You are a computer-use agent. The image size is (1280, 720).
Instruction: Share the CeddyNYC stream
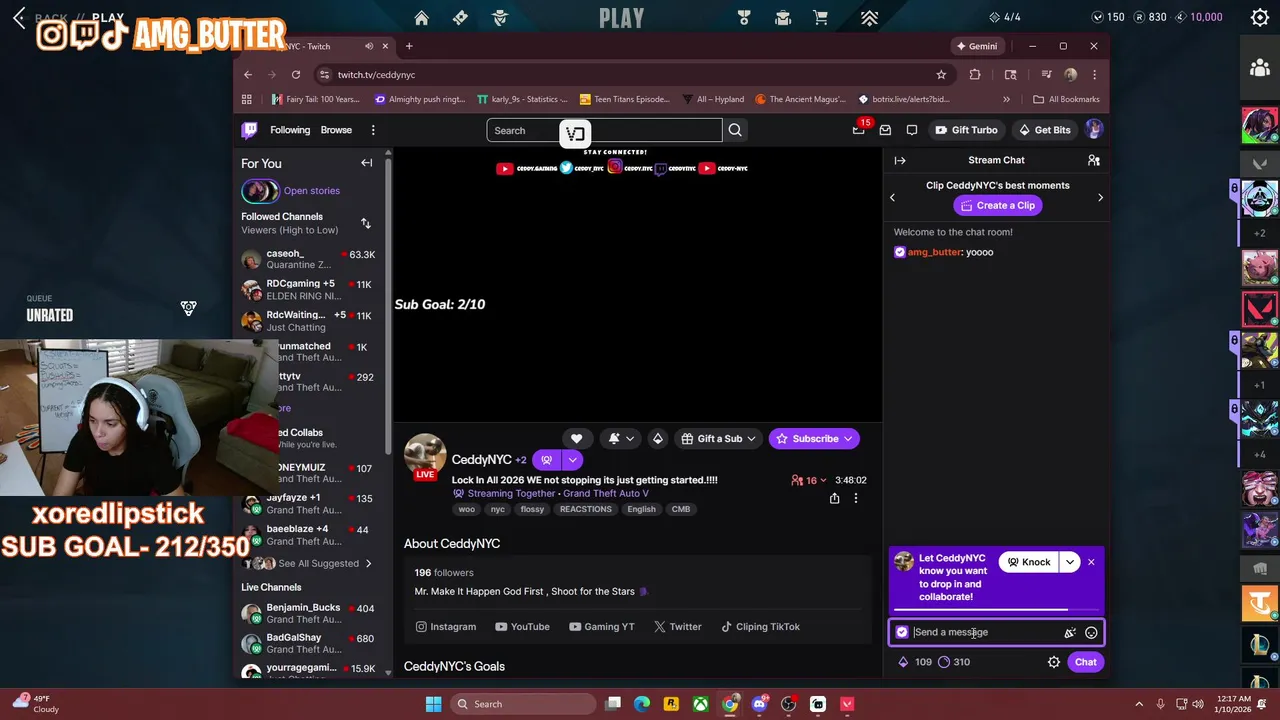pos(834,498)
